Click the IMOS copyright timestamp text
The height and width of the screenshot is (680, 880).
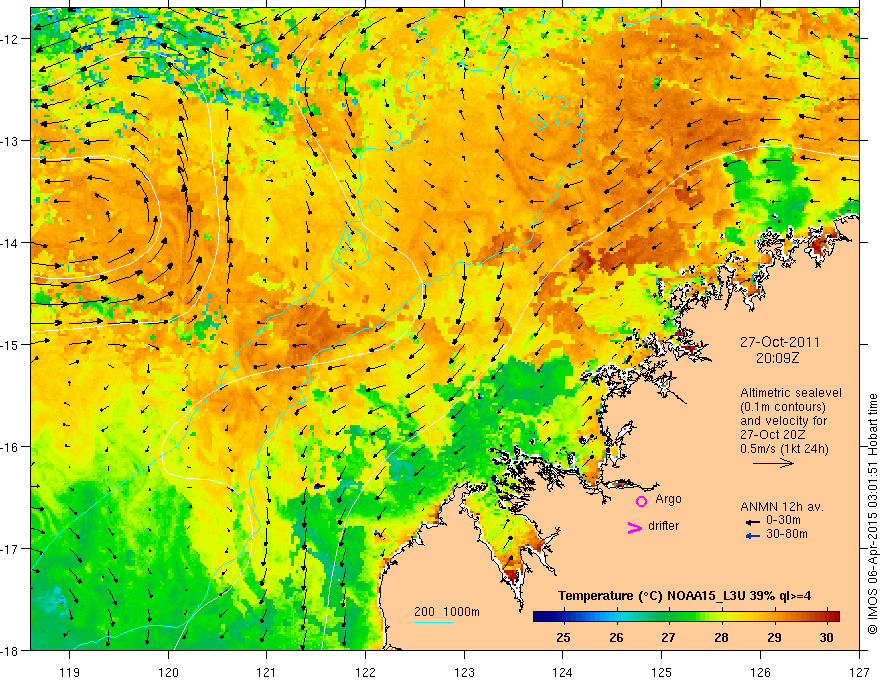[872, 513]
